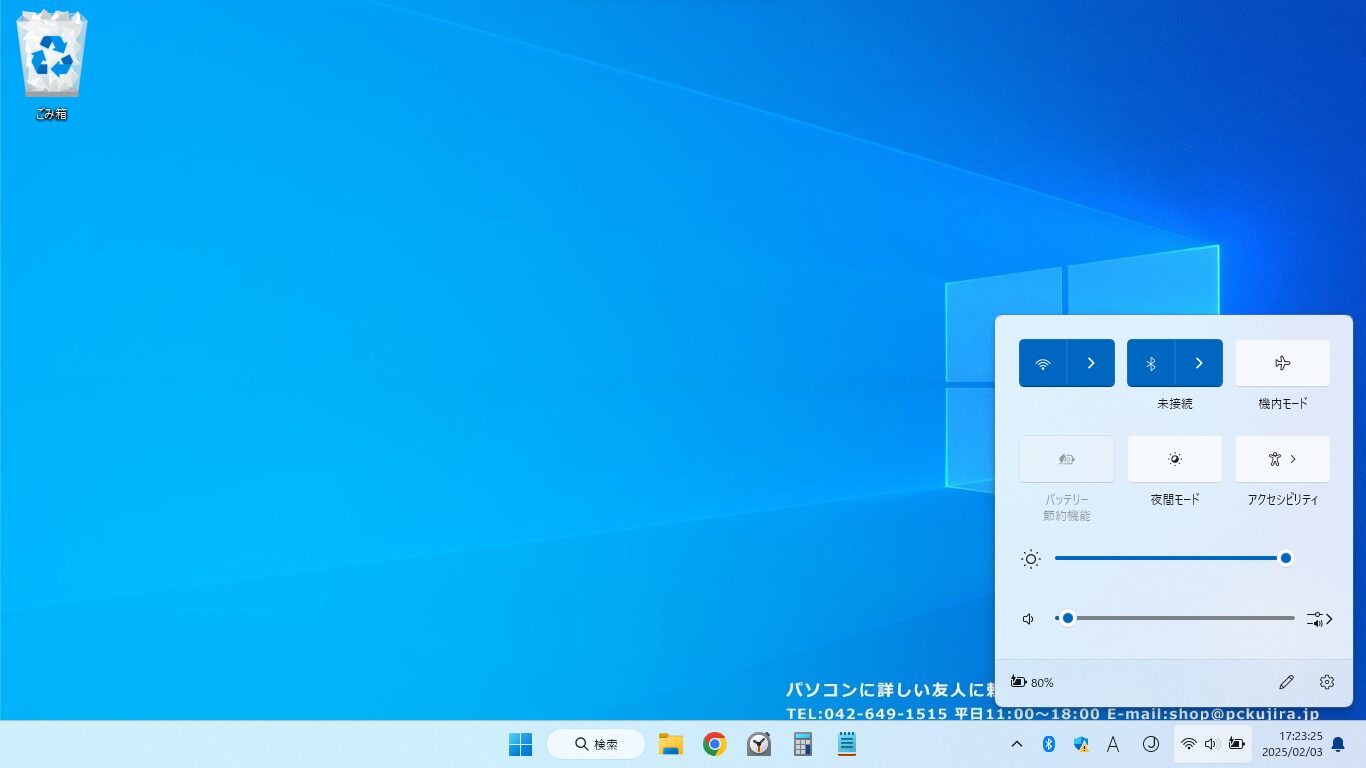1366x768 pixels.
Task: Click the taskbar search box (検索)
Action: click(x=596, y=744)
